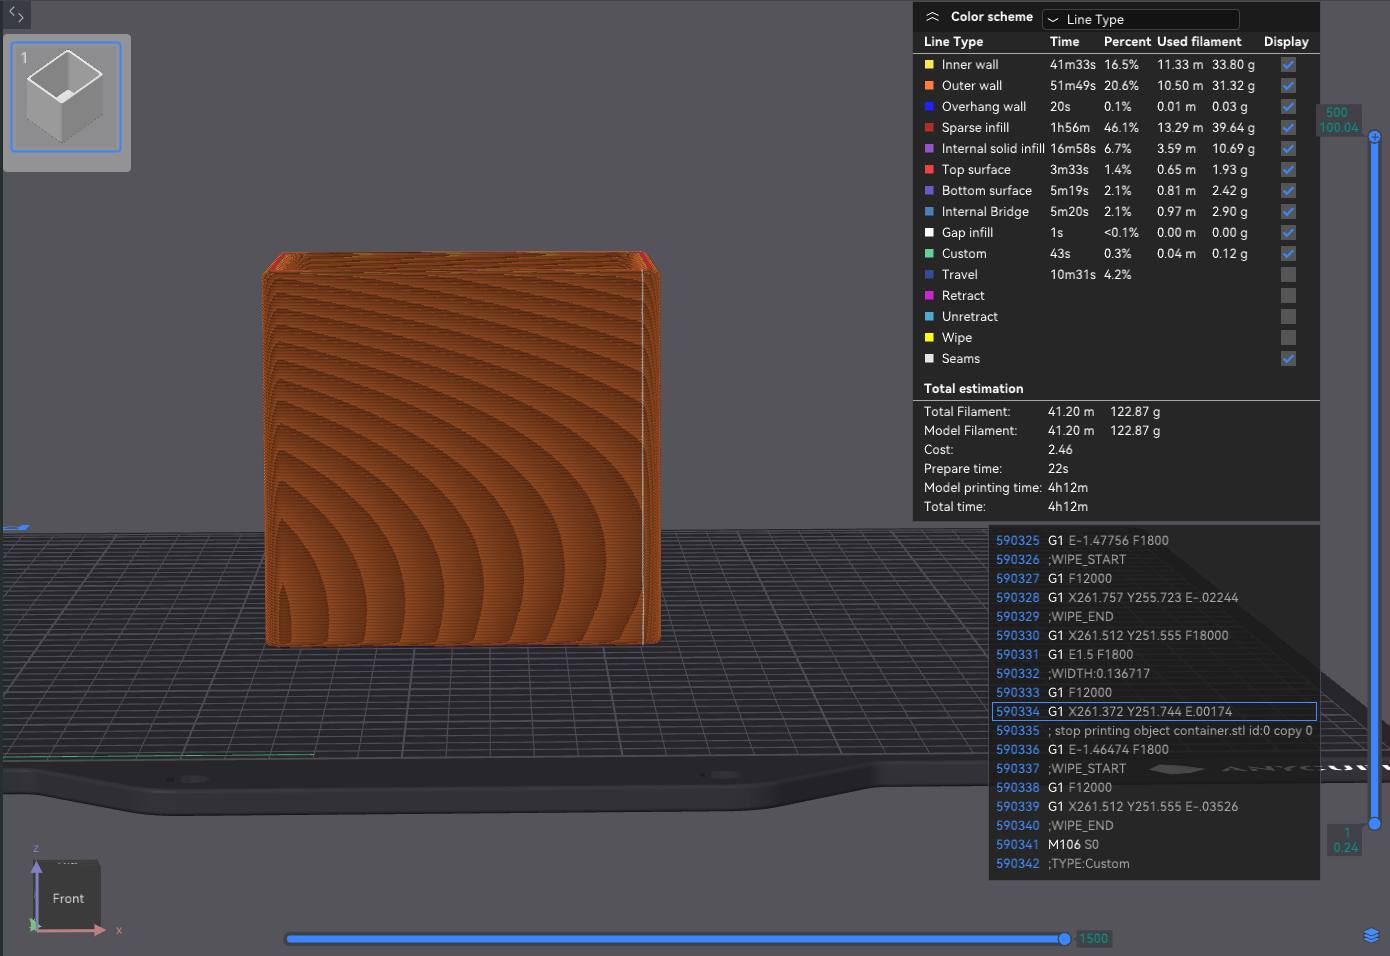Click the Time column header
1390x956 pixels.
click(x=1064, y=41)
